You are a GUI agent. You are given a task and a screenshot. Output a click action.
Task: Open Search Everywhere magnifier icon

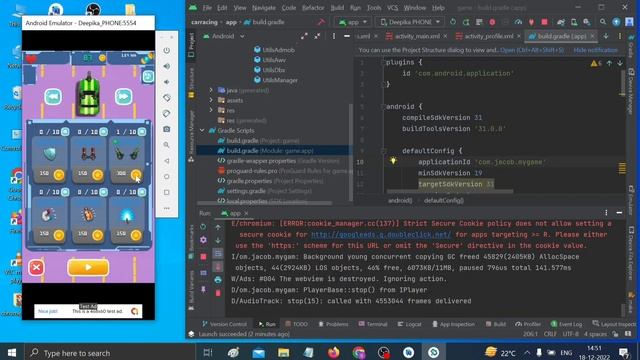tap(603, 22)
